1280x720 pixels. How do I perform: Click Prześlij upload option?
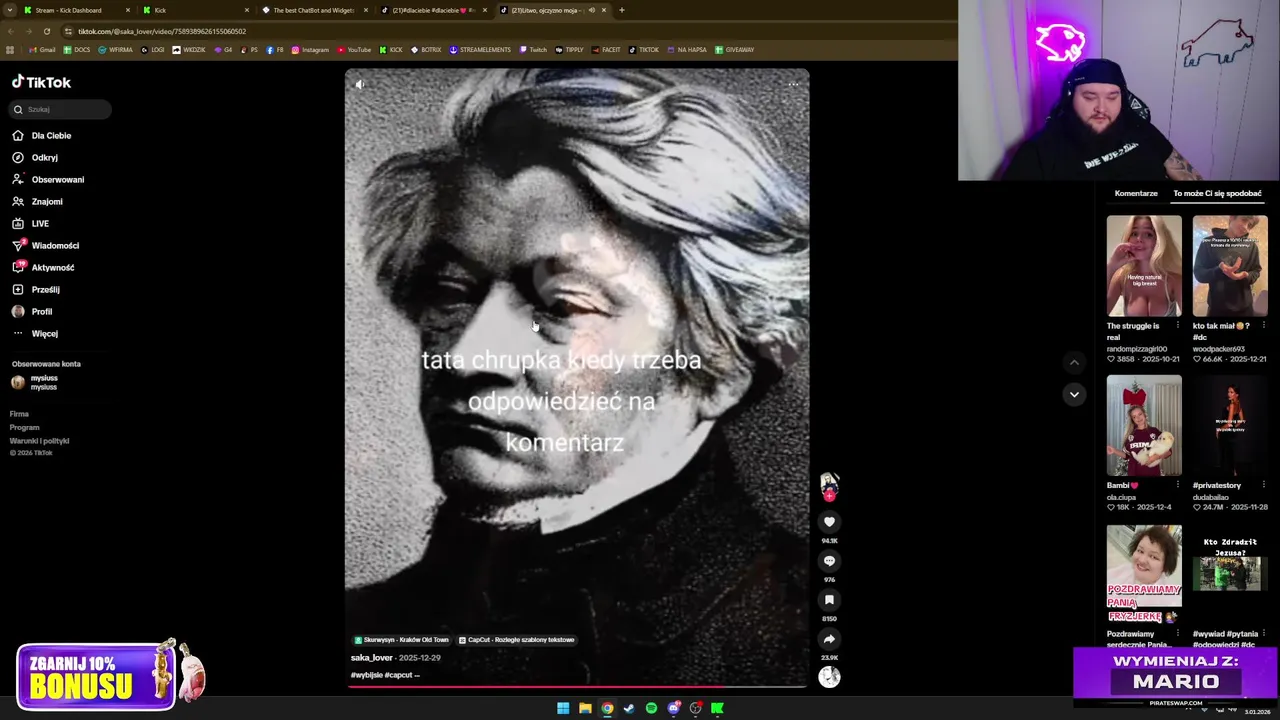point(45,289)
